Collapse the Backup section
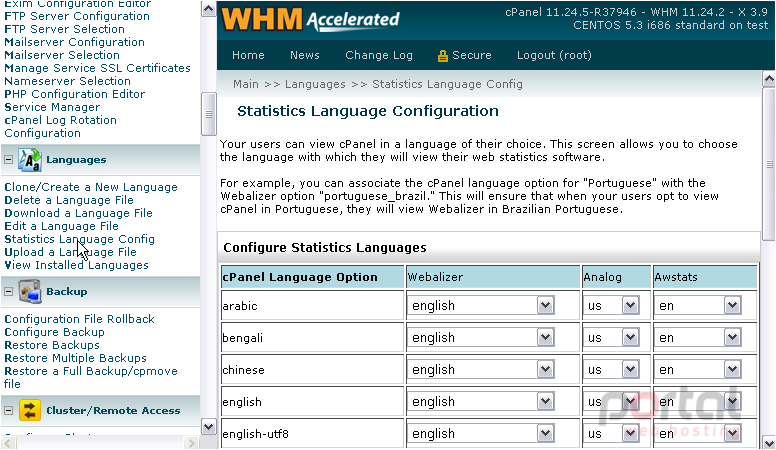This screenshot has height=450, width=776. (8, 292)
